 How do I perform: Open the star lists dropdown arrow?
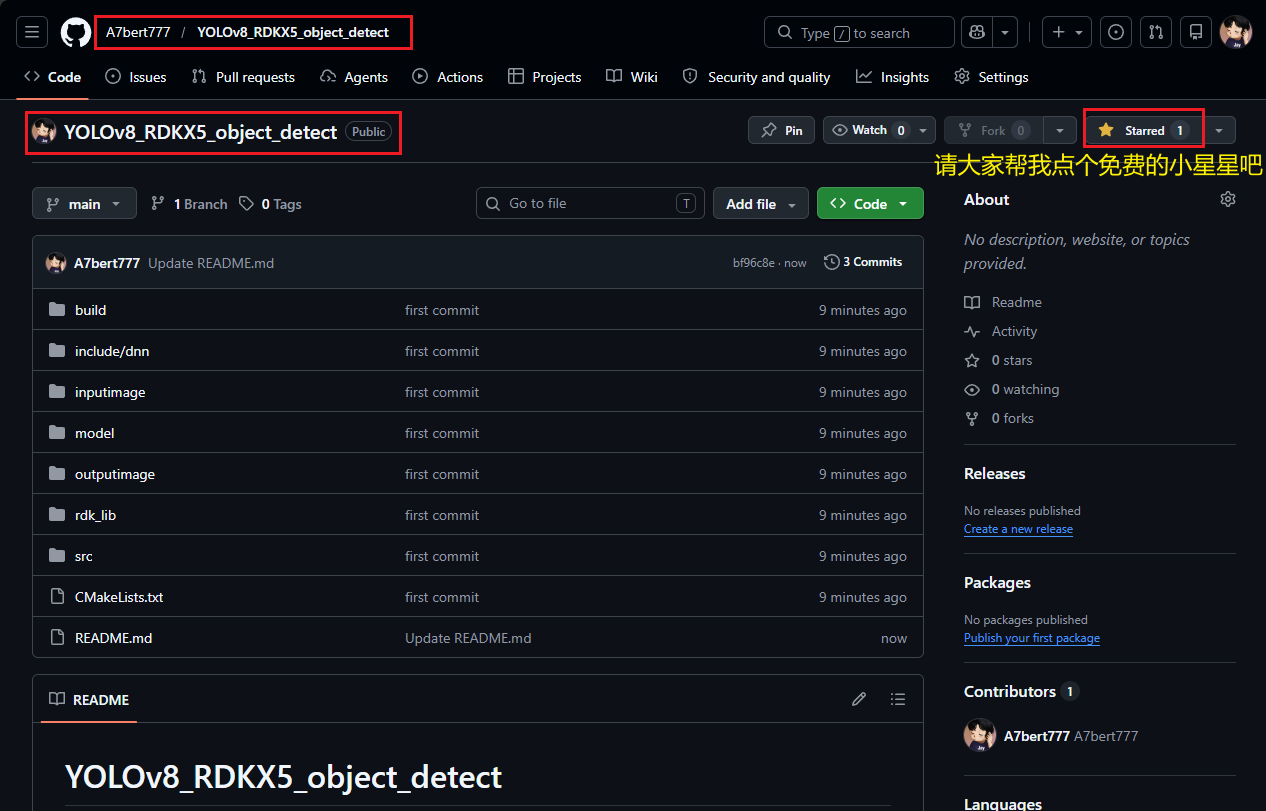(x=1219, y=130)
